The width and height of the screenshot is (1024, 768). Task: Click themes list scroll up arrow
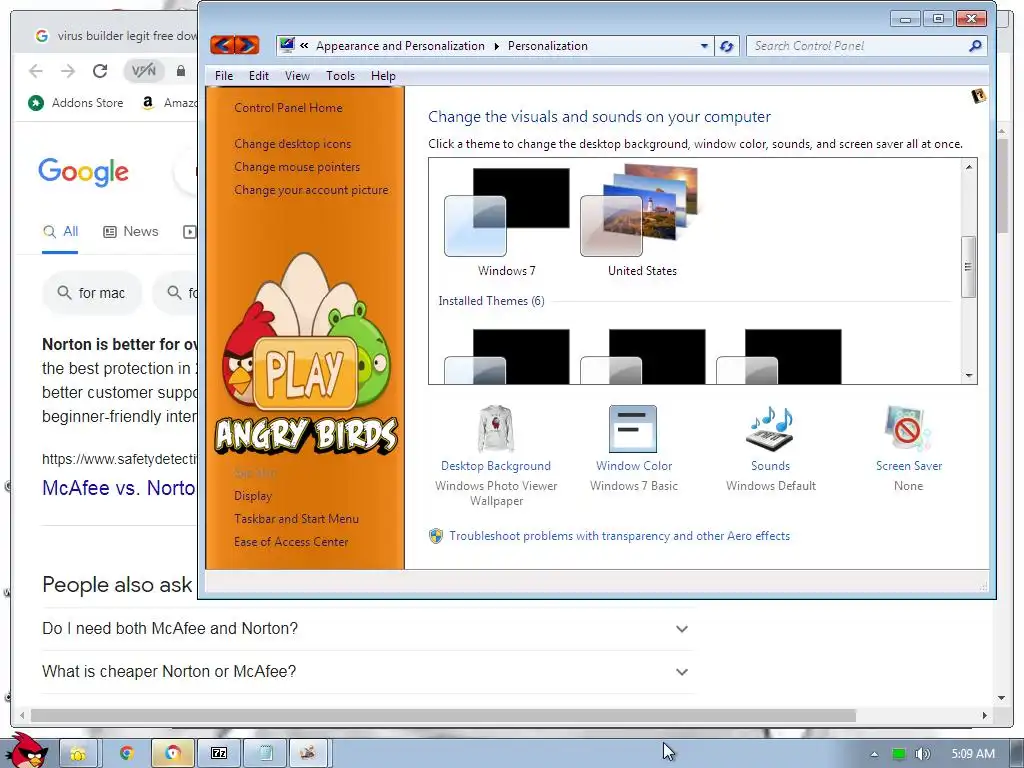(969, 167)
